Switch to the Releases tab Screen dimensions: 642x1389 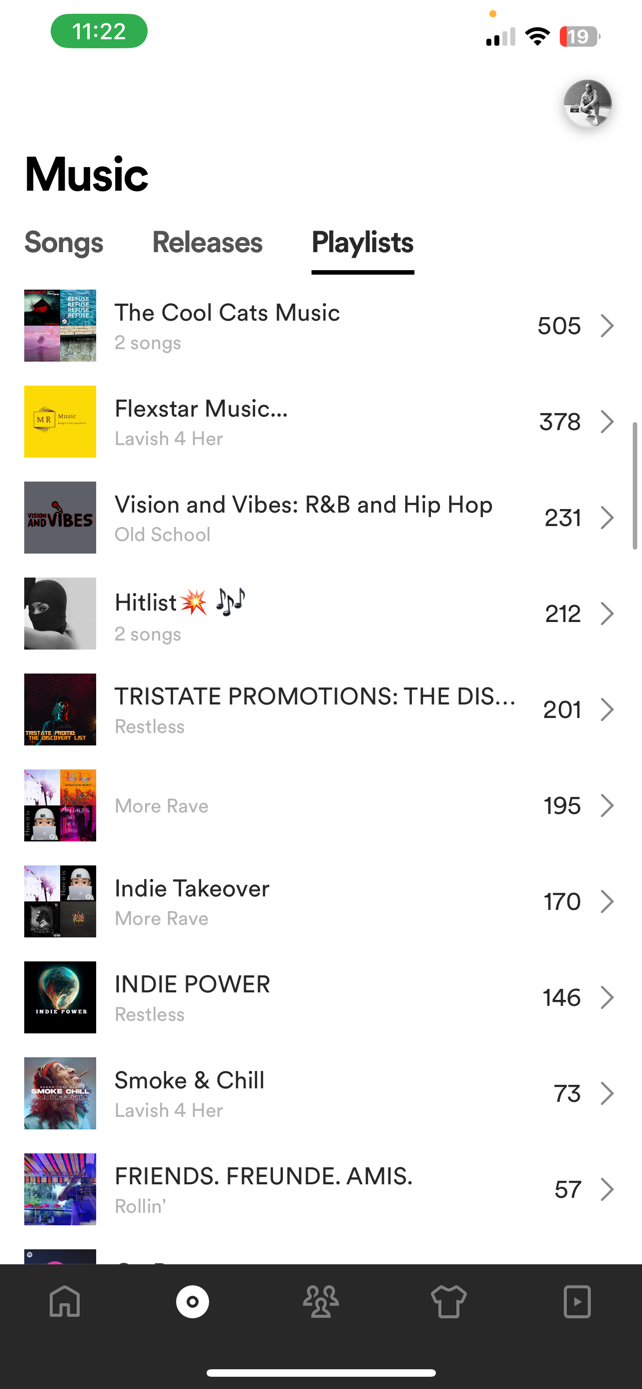point(207,243)
